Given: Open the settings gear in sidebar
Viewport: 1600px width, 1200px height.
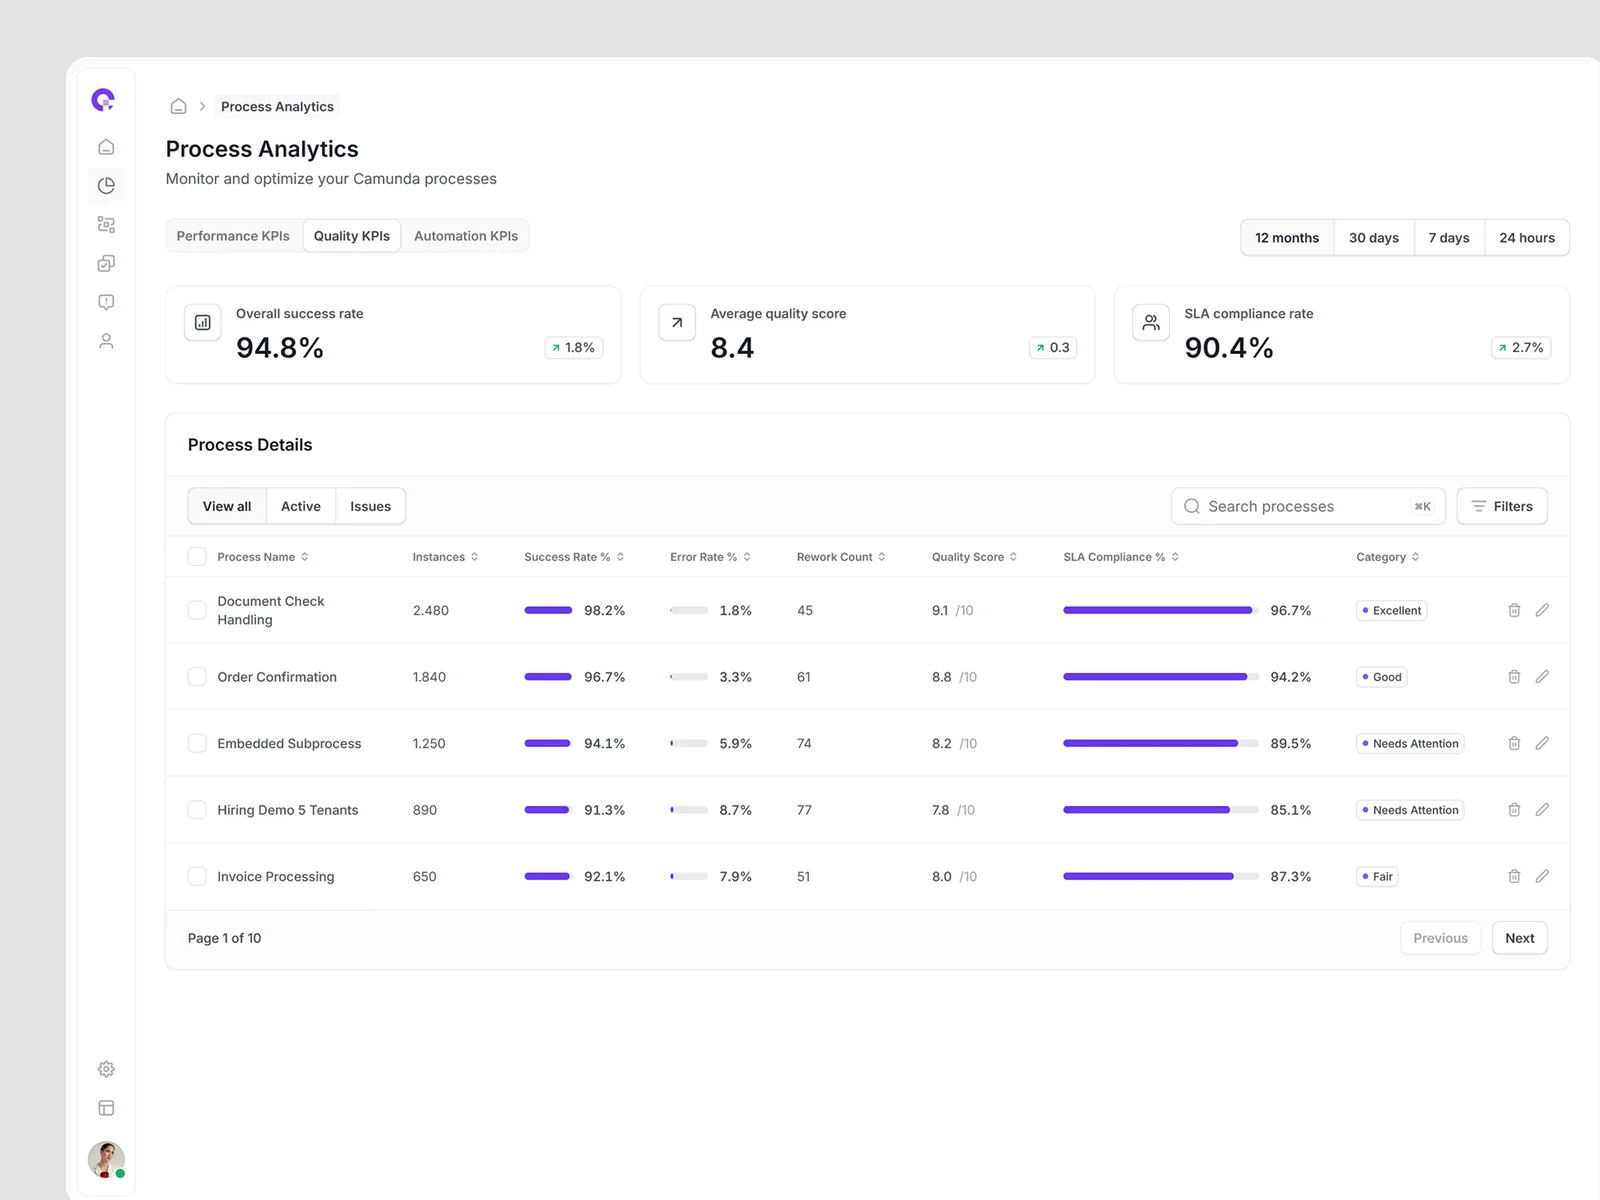Looking at the screenshot, I should (x=106, y=1069).
